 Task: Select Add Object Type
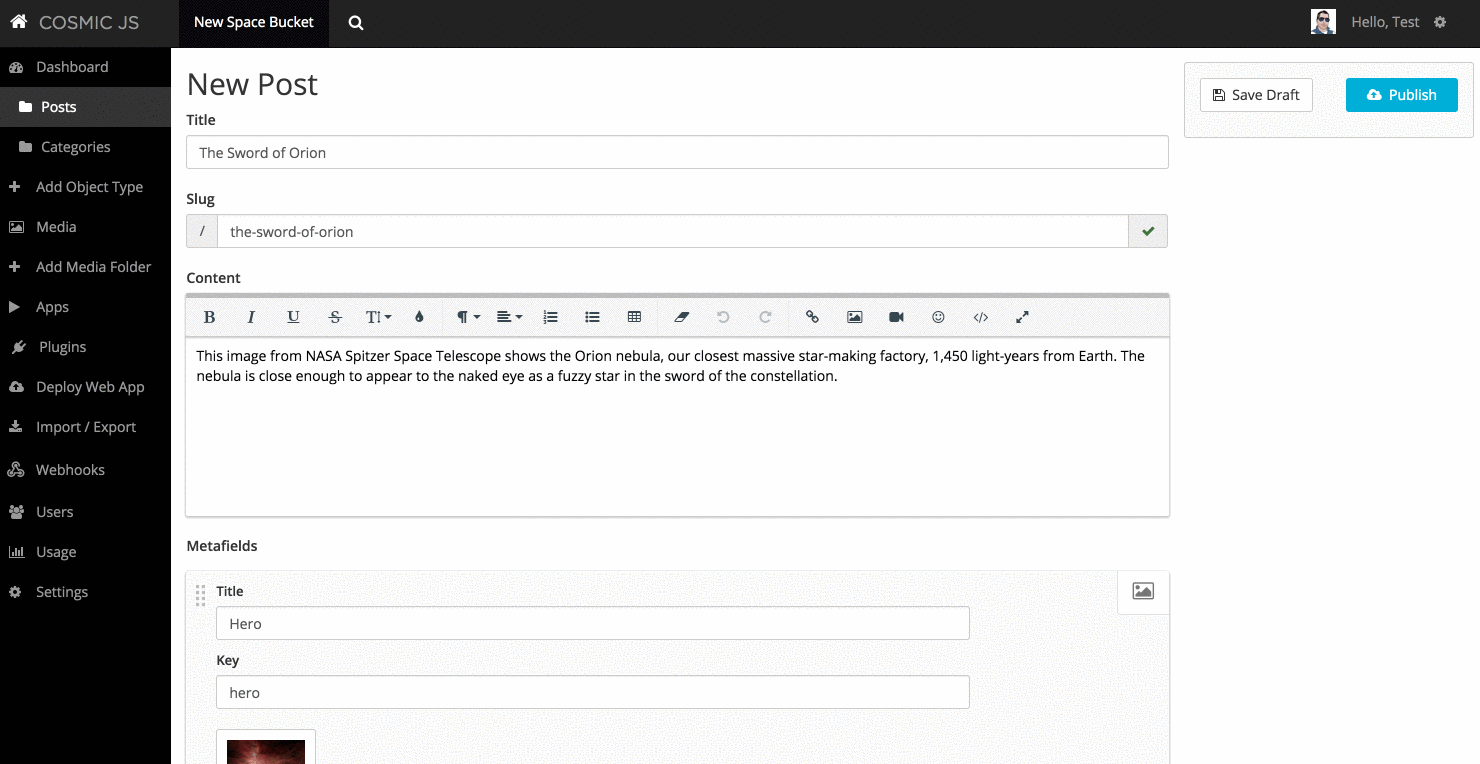pos(85,187)
